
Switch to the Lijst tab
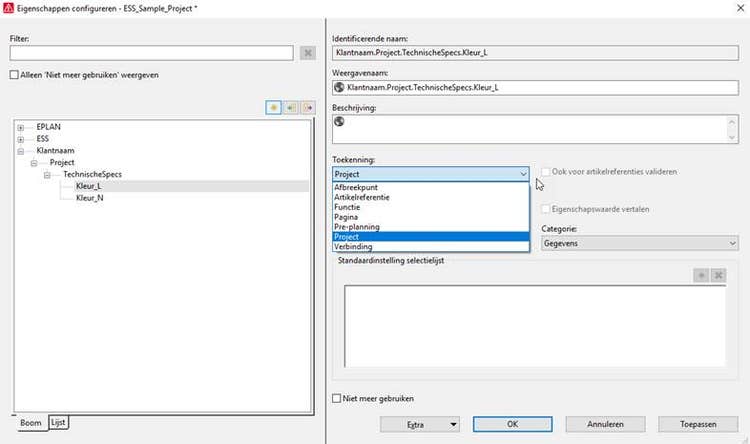click(58, 424)
